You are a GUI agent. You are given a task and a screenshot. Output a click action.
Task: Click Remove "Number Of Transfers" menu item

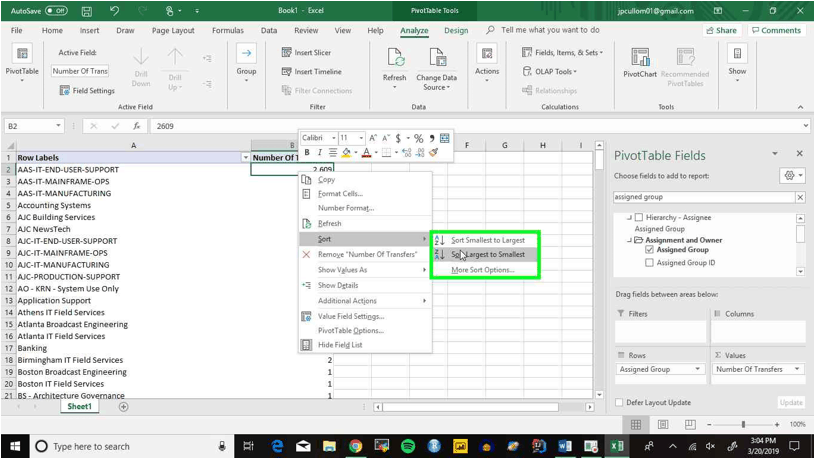tap(367, 254)
